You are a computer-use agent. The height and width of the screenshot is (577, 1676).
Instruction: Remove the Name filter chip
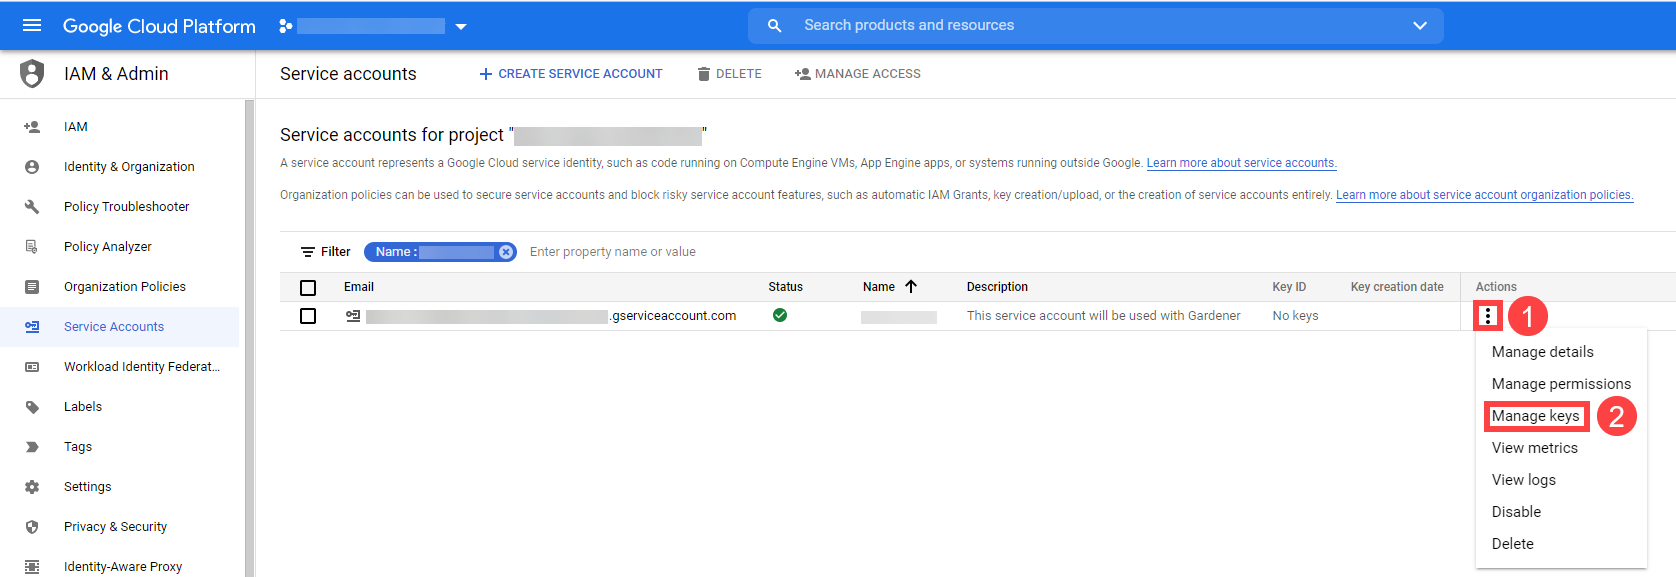pyautogui.click(x=506, y=252)
